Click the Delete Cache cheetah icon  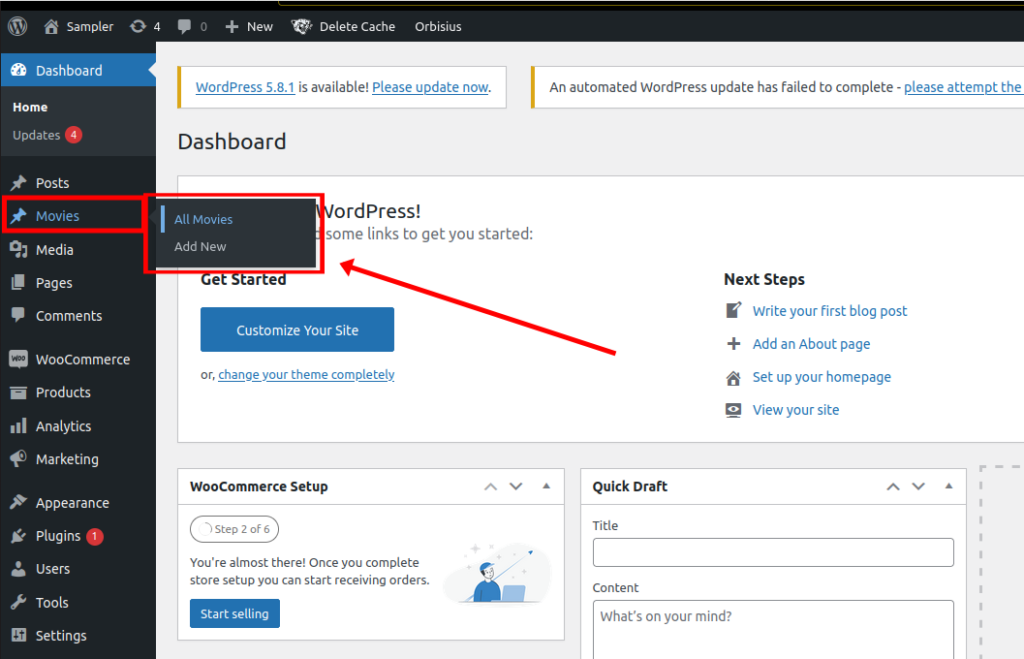click(302, 27)
